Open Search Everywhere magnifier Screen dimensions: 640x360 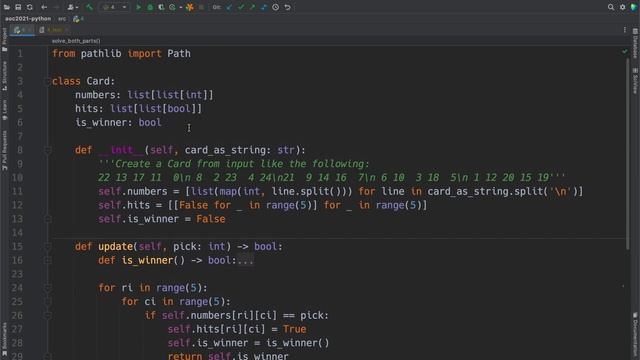[x=611, y=7]
